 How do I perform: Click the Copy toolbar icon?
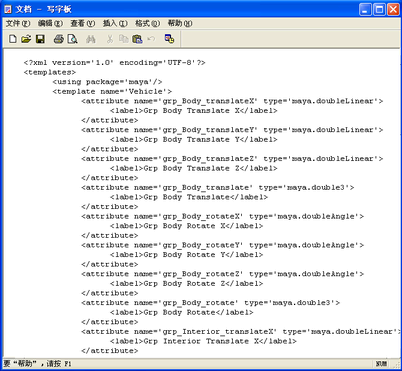(124, 39)
